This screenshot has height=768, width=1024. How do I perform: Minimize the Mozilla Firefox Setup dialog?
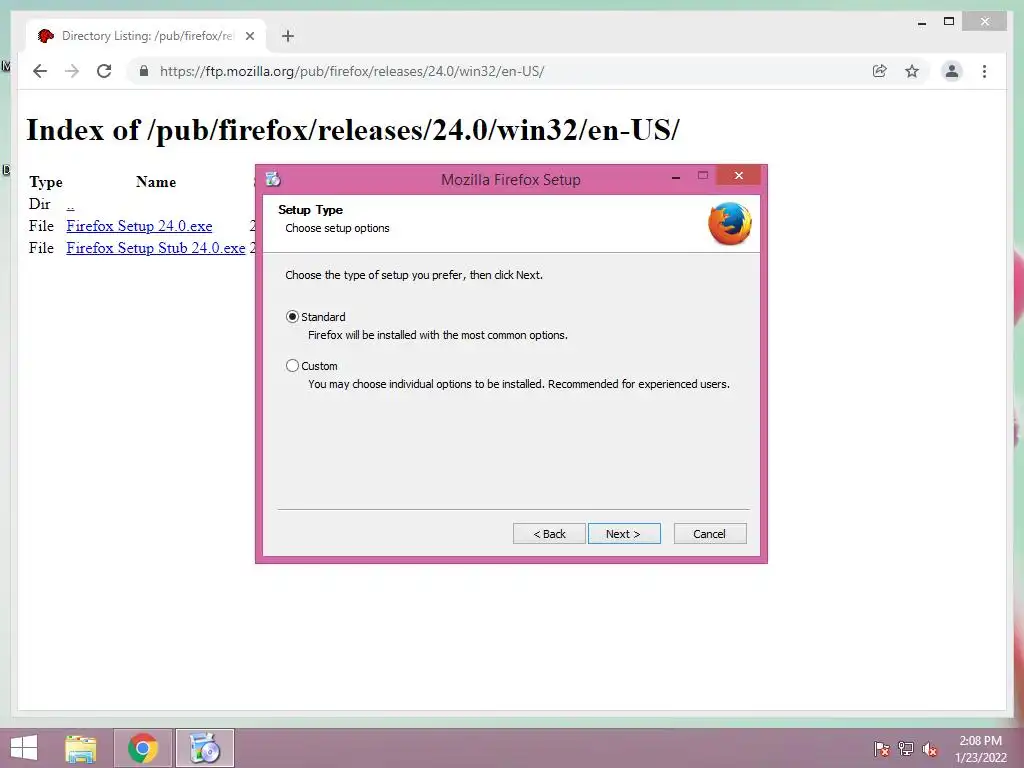[x=676, y=177]
